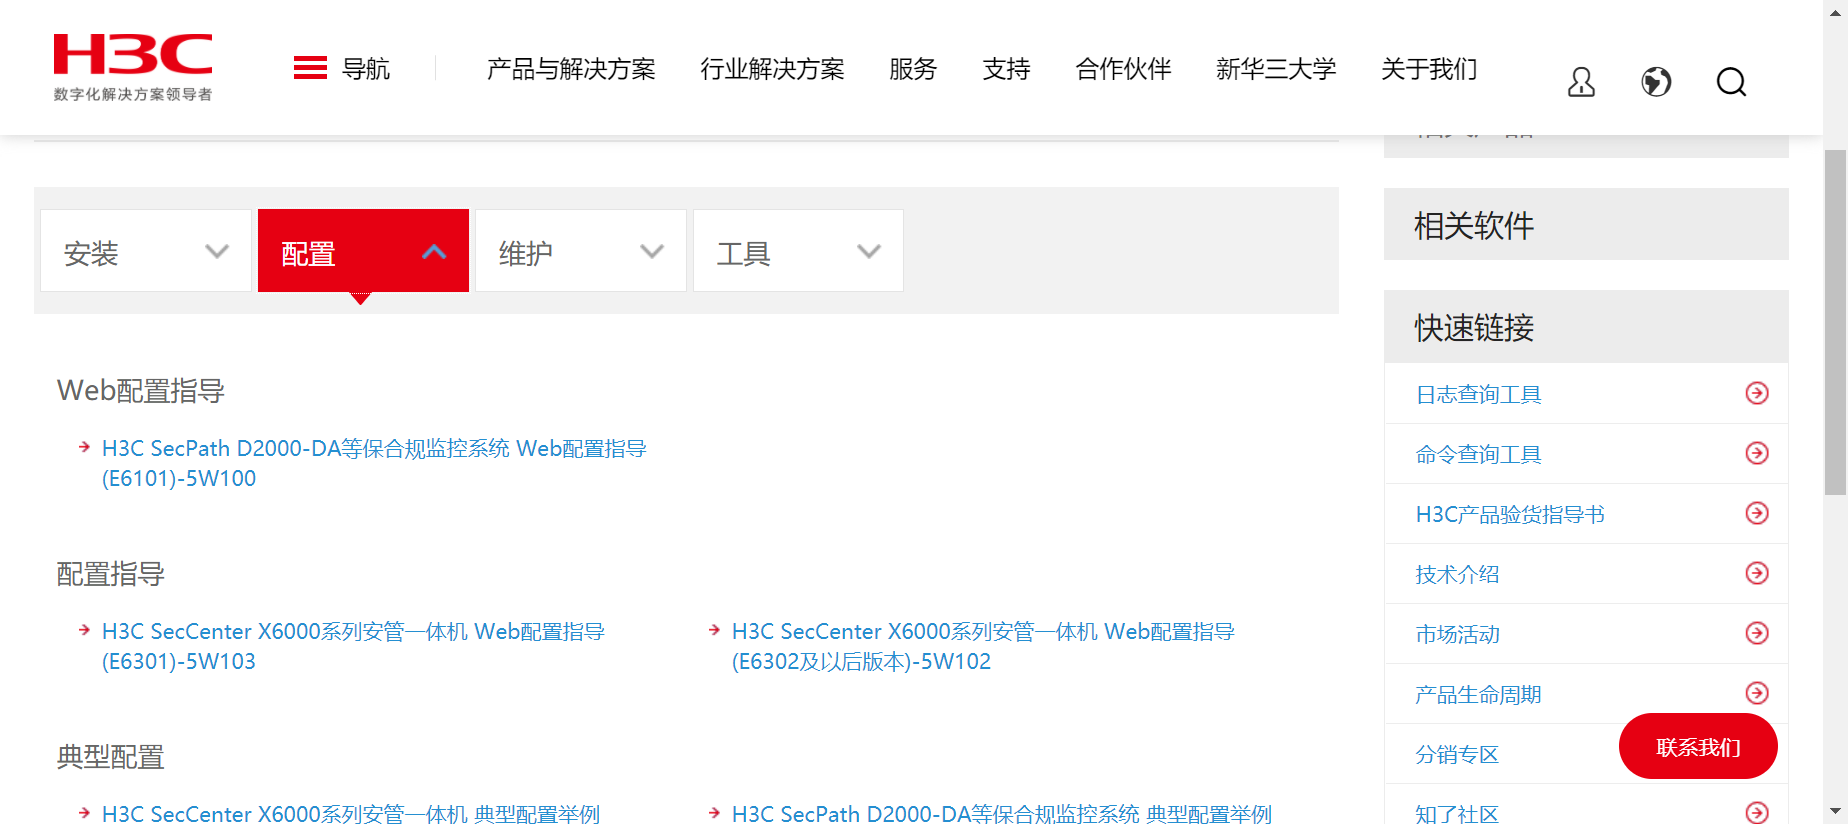This screenshot has height=824, width=1848.
Task: Open SecCenter X6000 典型配置举例 link
Action: pyautogui.click(x=351, y=813)
